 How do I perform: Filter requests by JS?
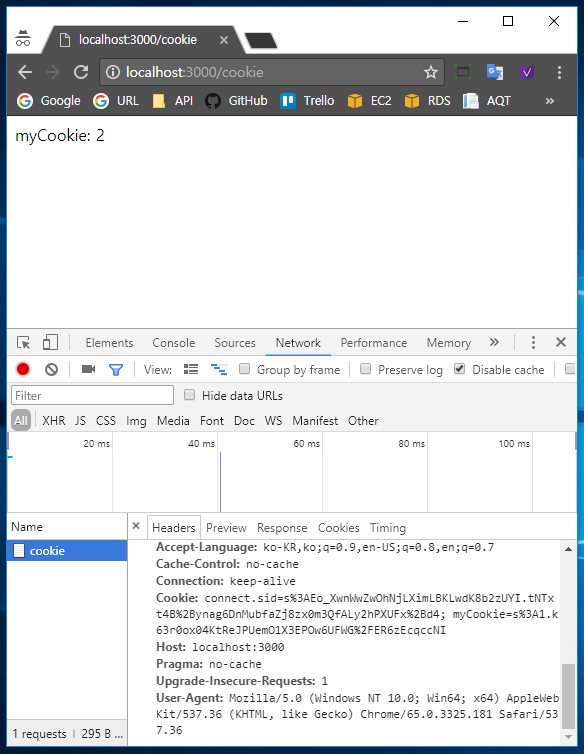80,421
